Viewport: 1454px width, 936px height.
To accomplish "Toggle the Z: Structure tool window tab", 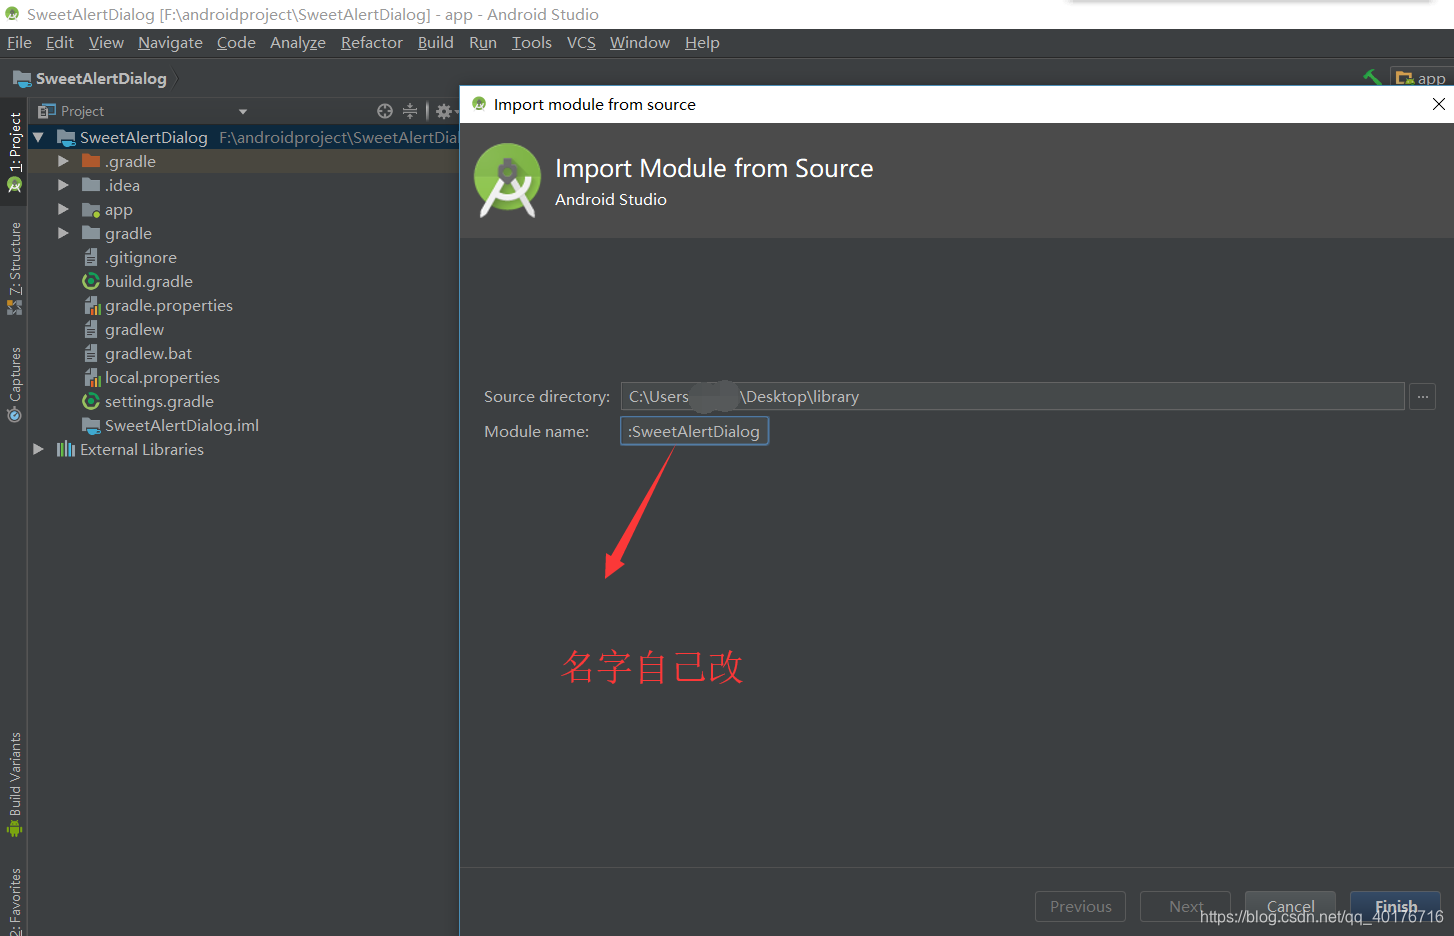I will (x=14, y=268).
